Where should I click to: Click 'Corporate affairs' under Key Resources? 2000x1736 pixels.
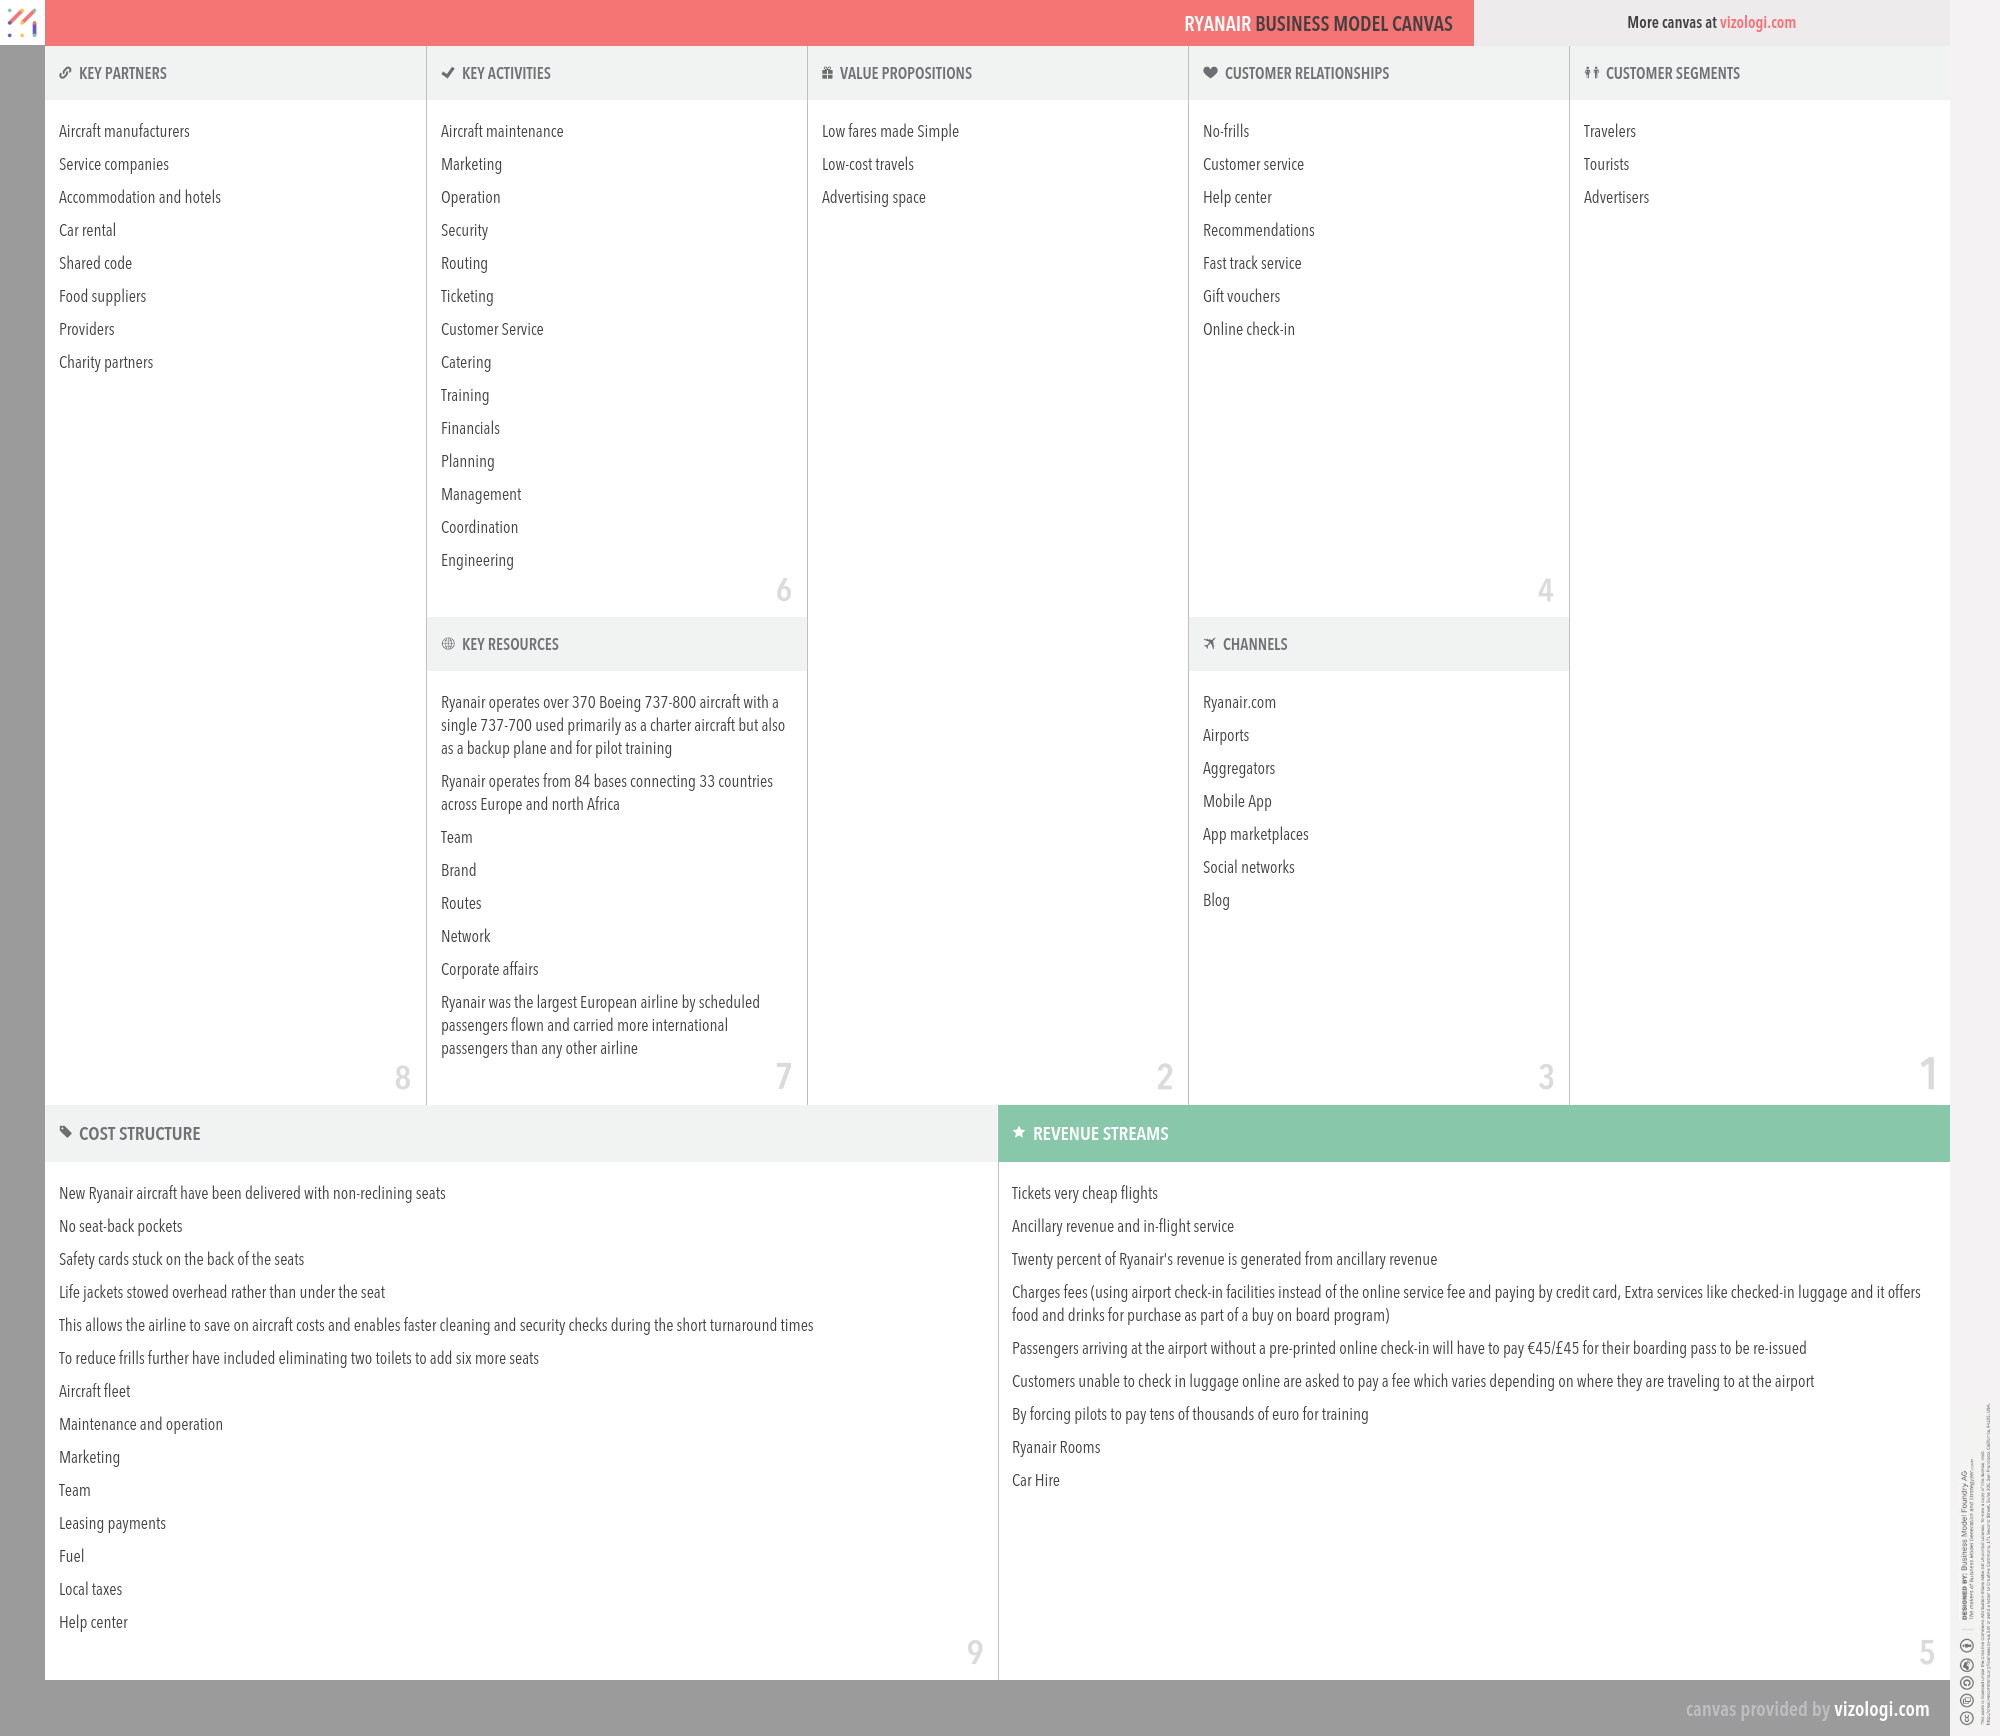[489, 969]
